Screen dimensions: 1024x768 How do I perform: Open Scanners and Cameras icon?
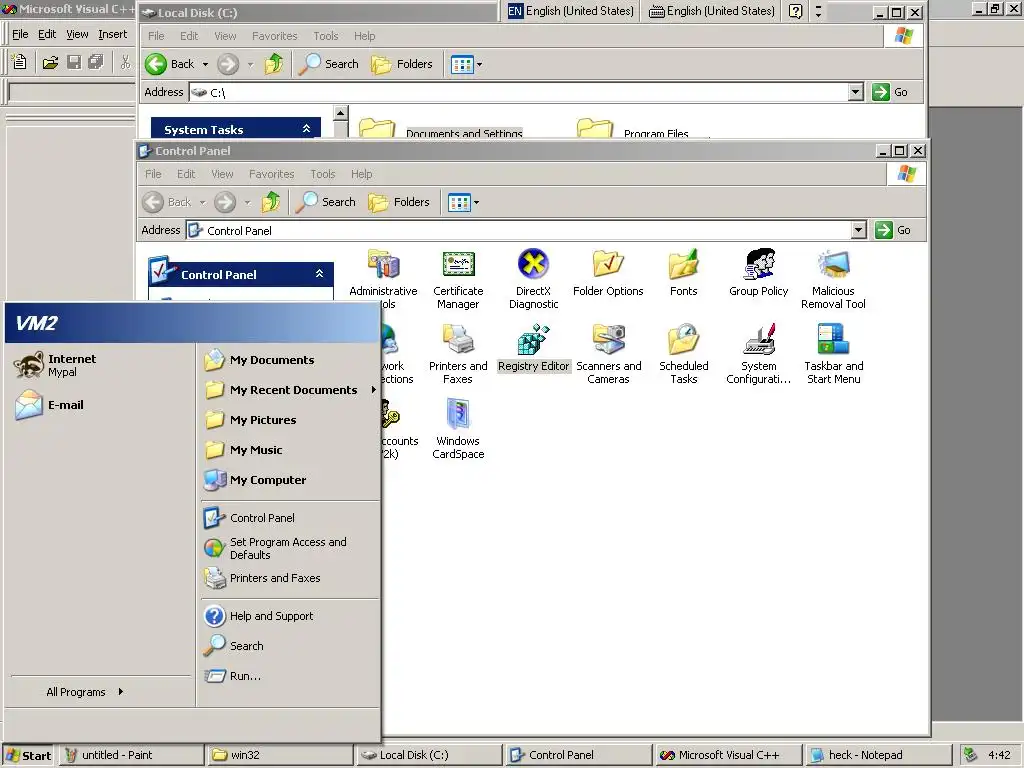coord(608,354)
